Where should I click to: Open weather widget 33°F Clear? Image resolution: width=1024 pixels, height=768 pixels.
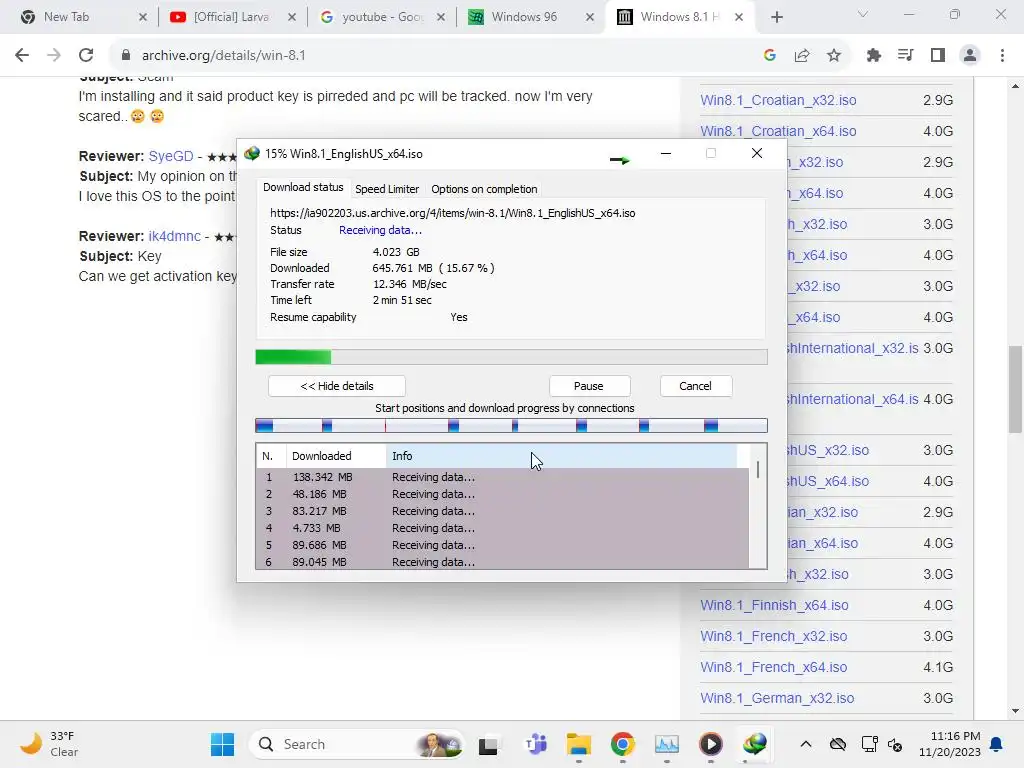coord(49,744)
